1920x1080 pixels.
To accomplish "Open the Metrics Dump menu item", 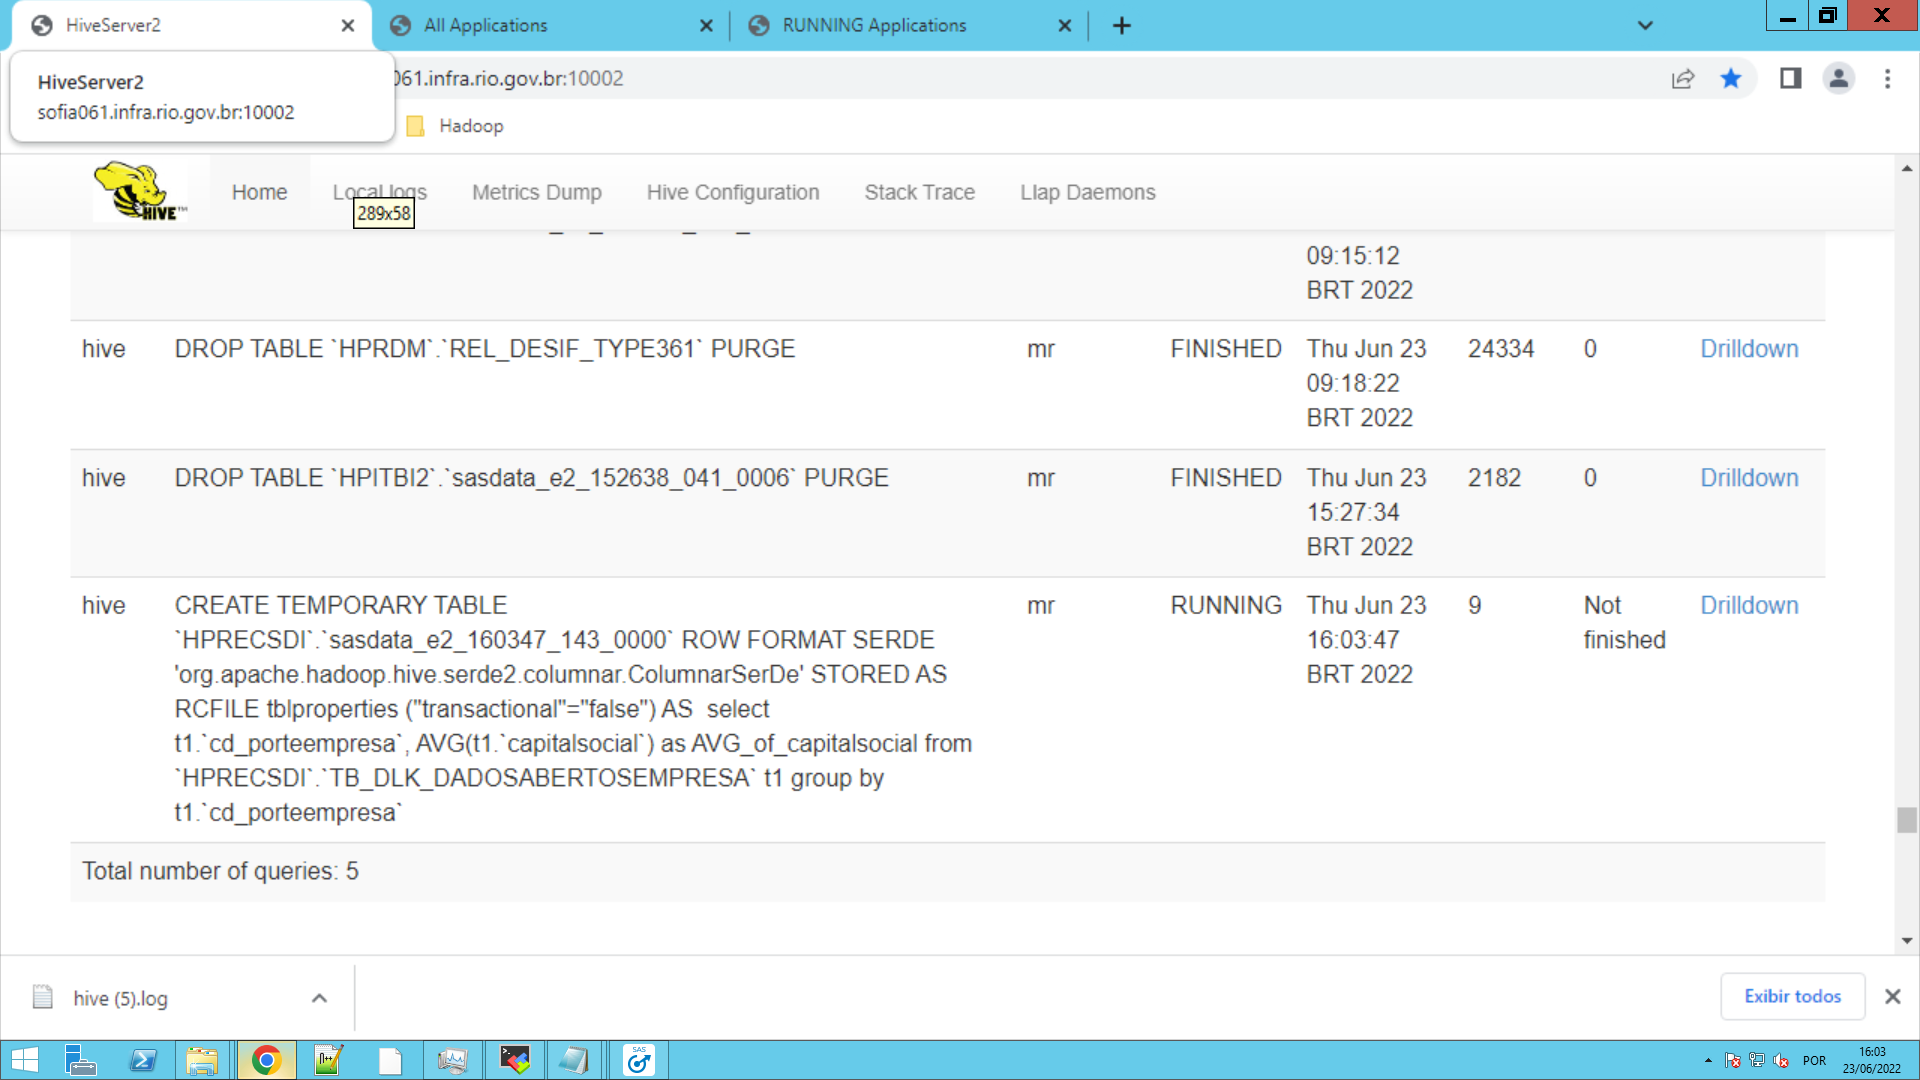I will click(537, 192).
